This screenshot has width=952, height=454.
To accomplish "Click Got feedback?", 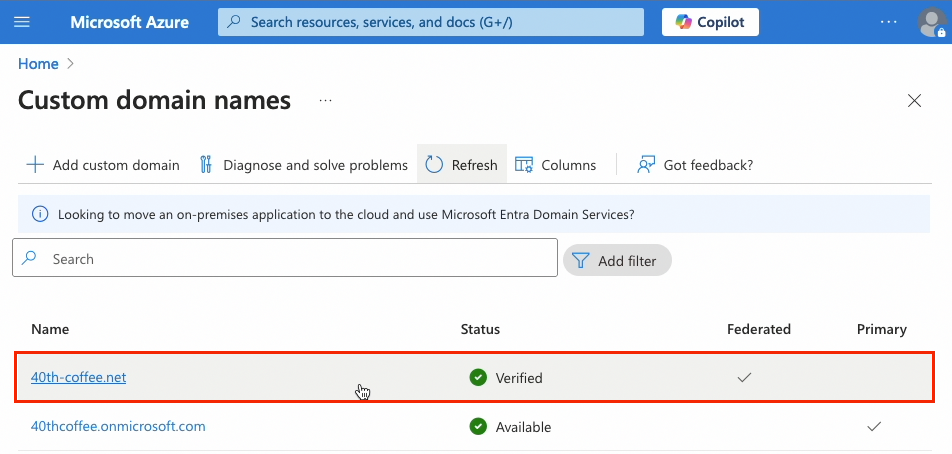I will [695, 165].
